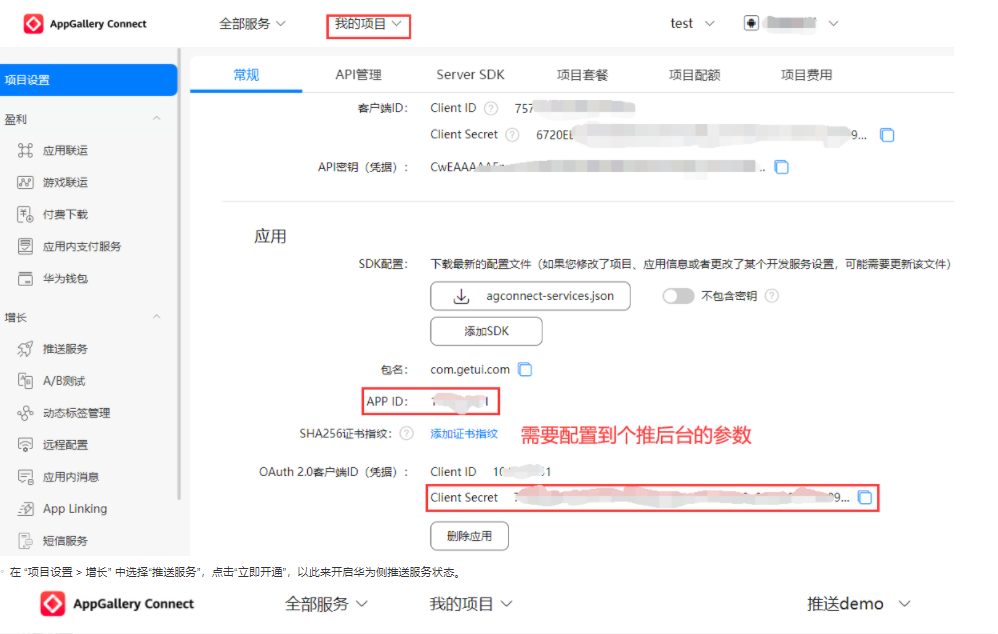
Task: Switch to the 项目费用 tab
Action: (x=806, y=75)
